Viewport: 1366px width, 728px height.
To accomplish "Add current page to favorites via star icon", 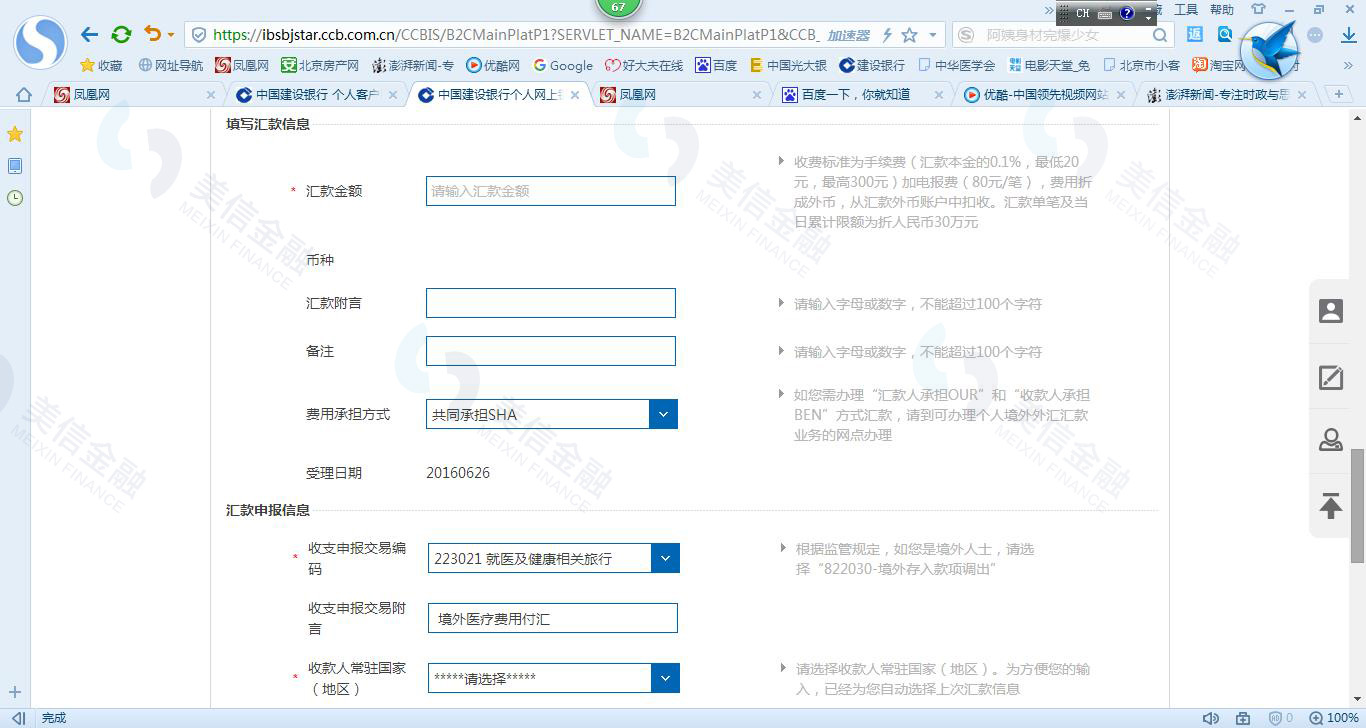I will point(908,33).
